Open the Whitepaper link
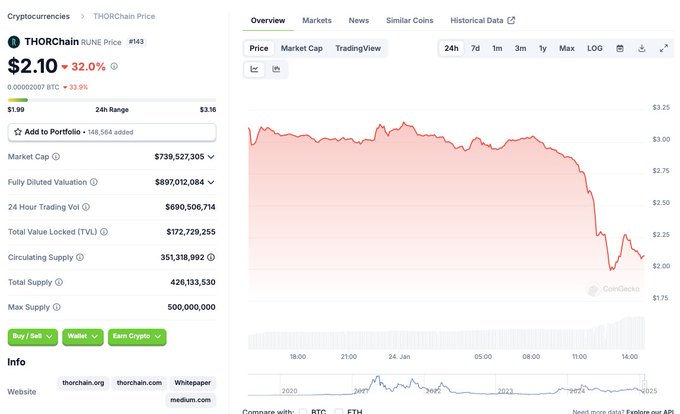The image size is (680, 414). tap(193, 383)
